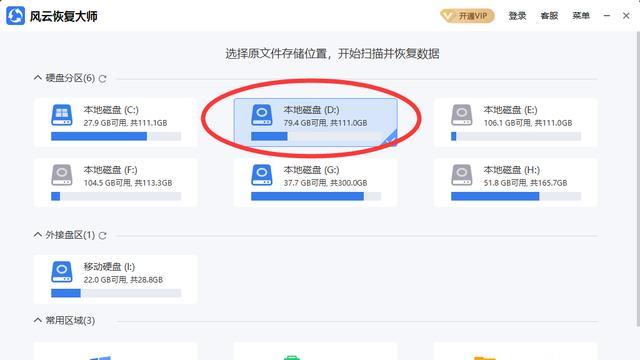
Task: Open the 客服 customer service link
Action: [x=549, y=16]
